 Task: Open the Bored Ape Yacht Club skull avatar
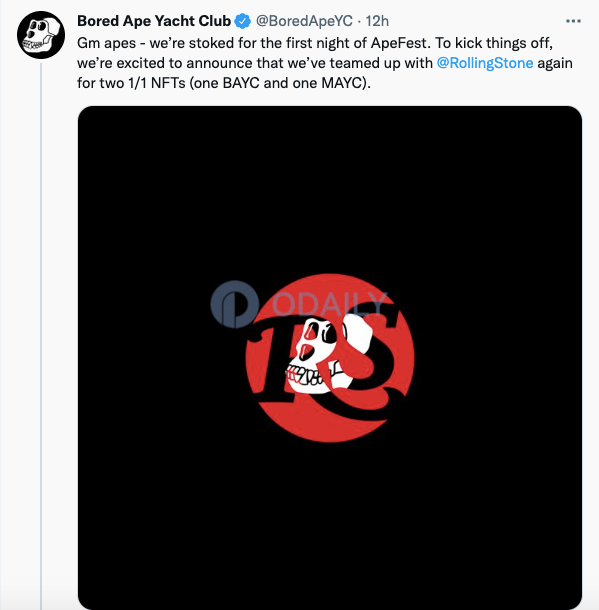[41, 35]
